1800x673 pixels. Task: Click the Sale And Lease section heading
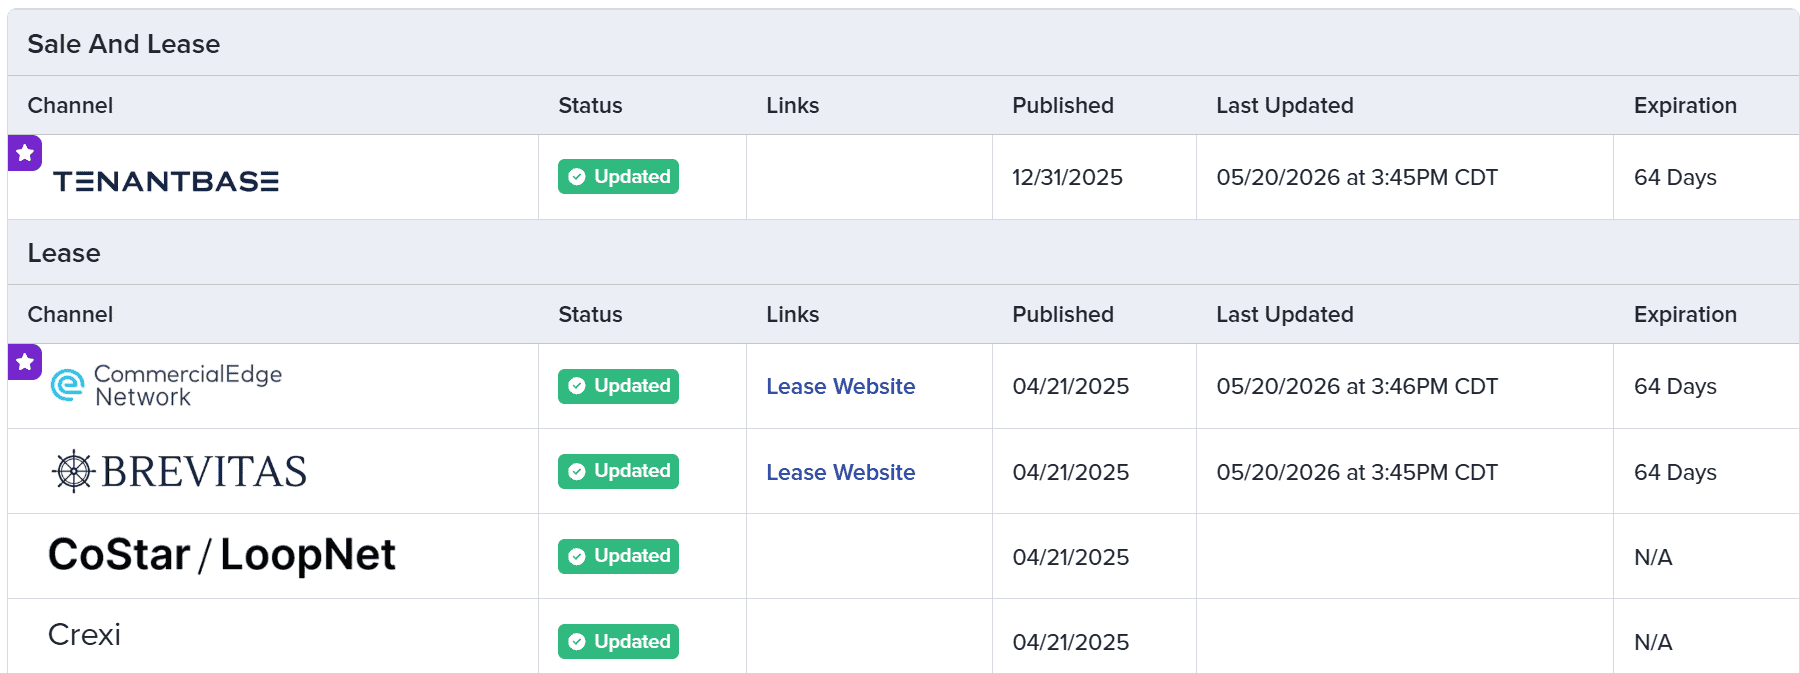tap(124, 44)
